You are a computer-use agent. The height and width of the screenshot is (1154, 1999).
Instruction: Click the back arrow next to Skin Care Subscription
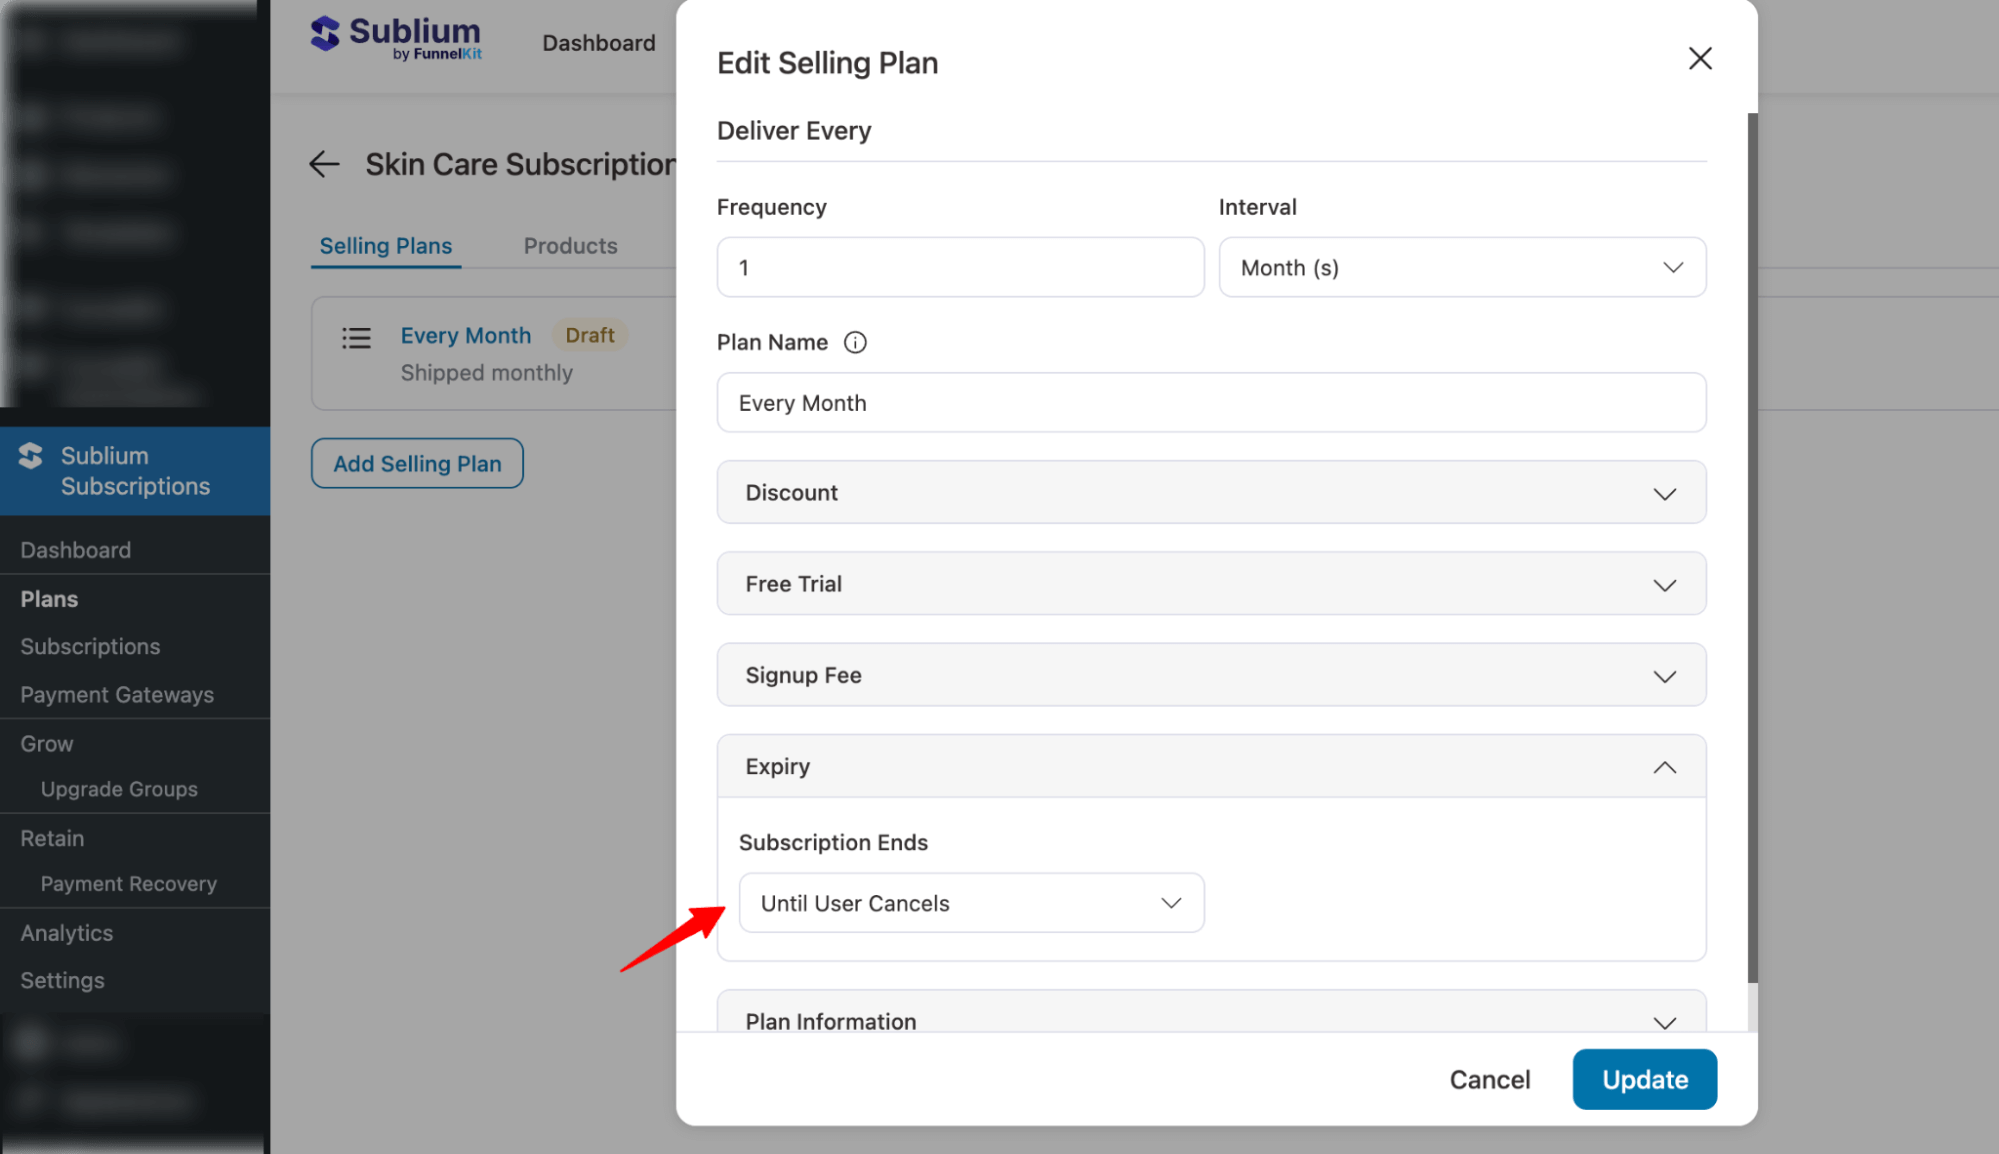pyautogui.click(x=324, y=164)
